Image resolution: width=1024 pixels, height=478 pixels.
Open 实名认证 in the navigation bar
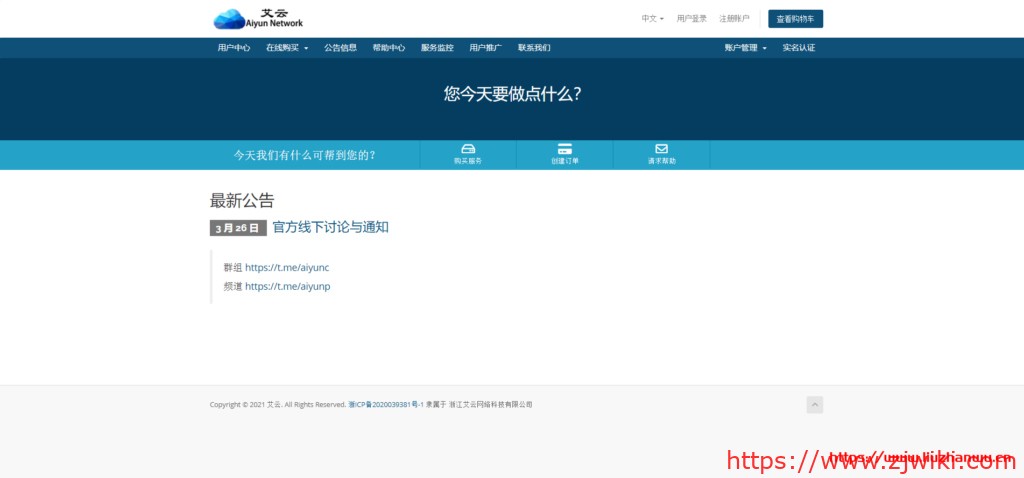tap(799, 48)
